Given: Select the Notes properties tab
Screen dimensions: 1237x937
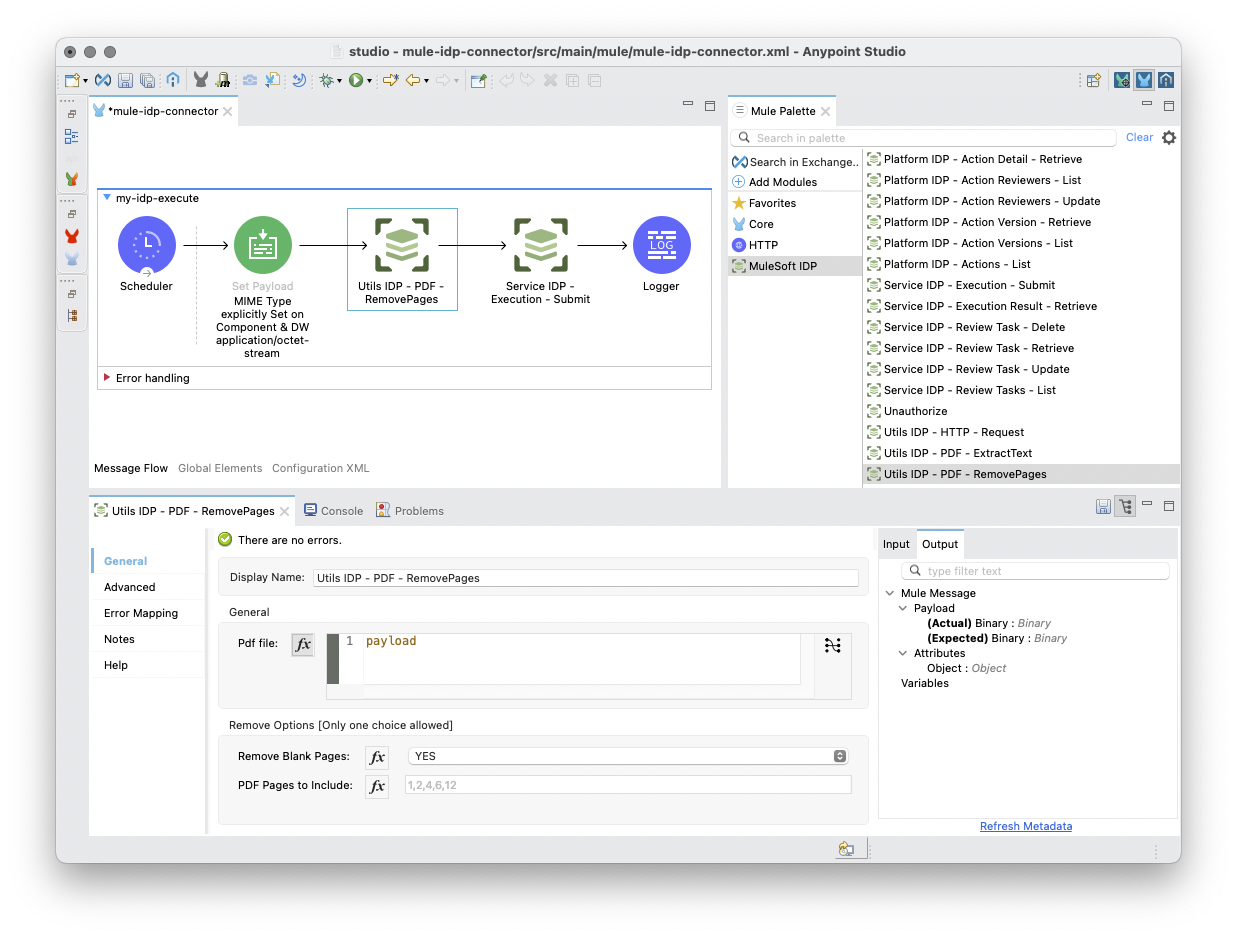Looking at the screenshot, I should click(x=119, y=639).
